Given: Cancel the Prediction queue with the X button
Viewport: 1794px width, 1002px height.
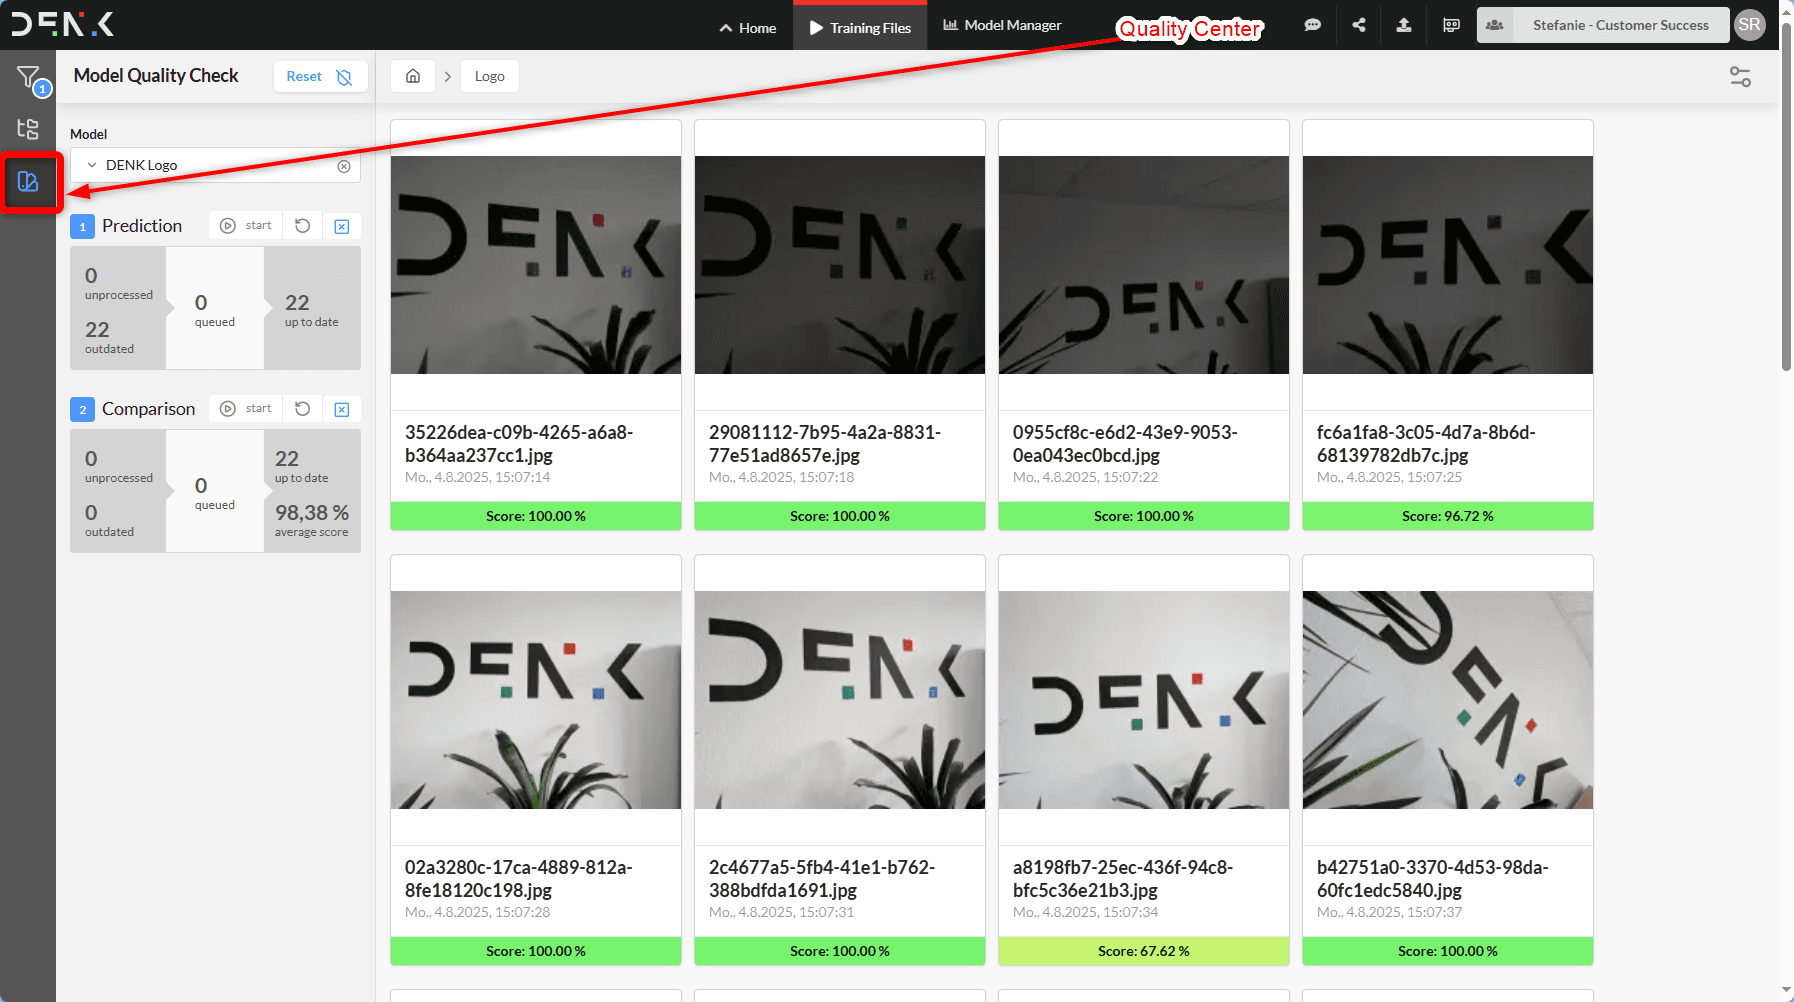Looking at the screenshot, I should tap(342, 226).
